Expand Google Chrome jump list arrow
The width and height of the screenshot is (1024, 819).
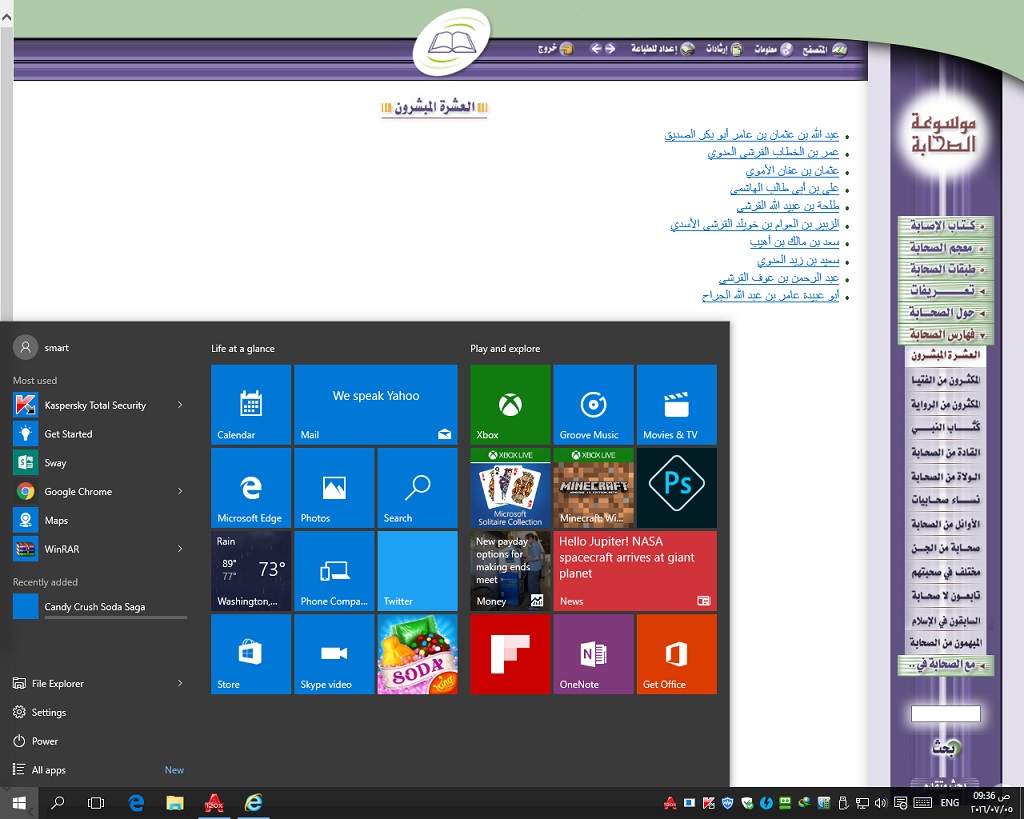[180, 491]
